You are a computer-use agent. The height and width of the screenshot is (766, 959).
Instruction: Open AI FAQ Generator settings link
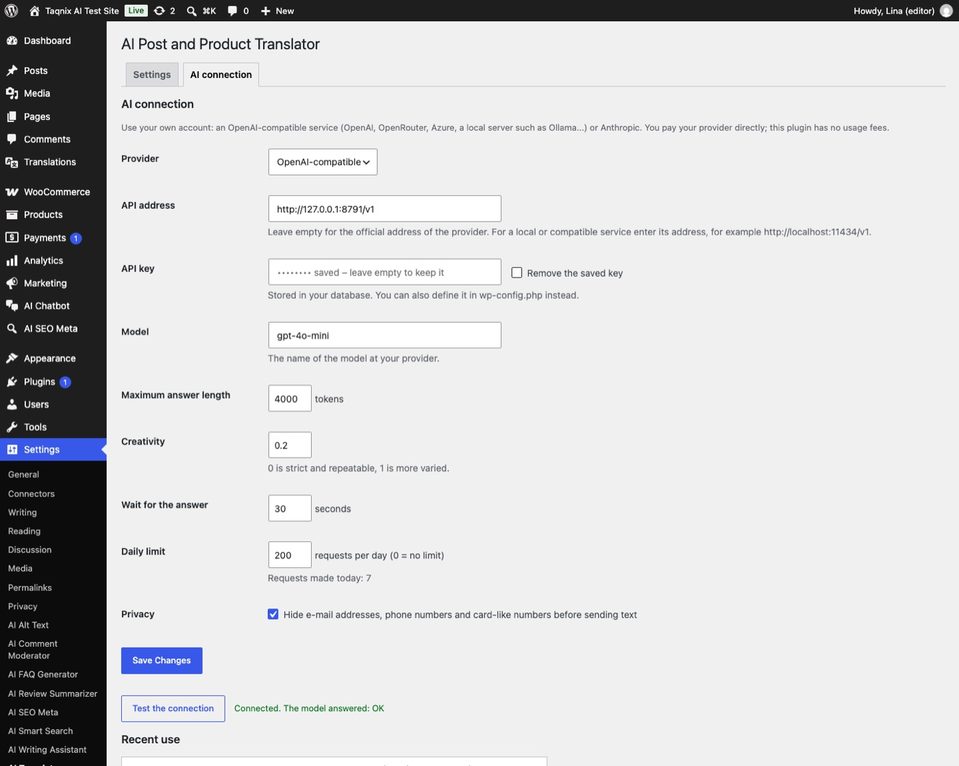[x=43, y=674]
